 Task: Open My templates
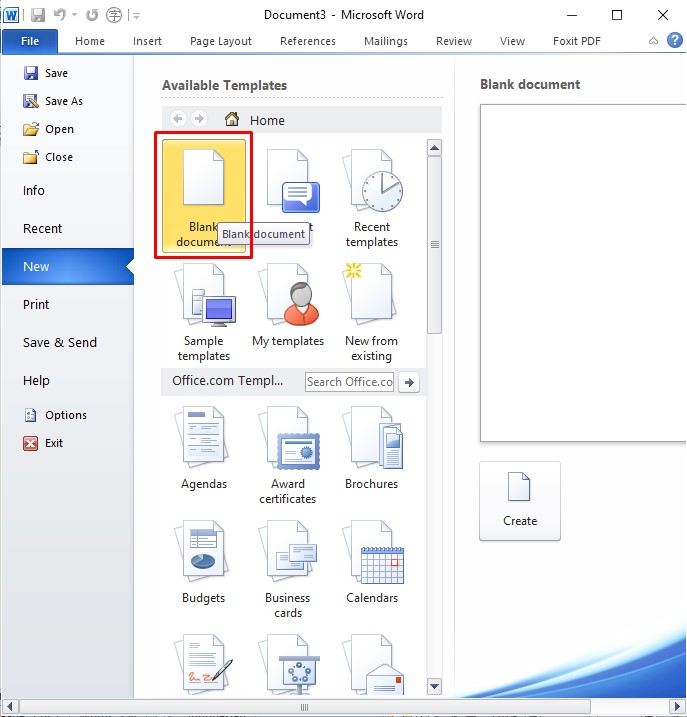tap(288, 305)
